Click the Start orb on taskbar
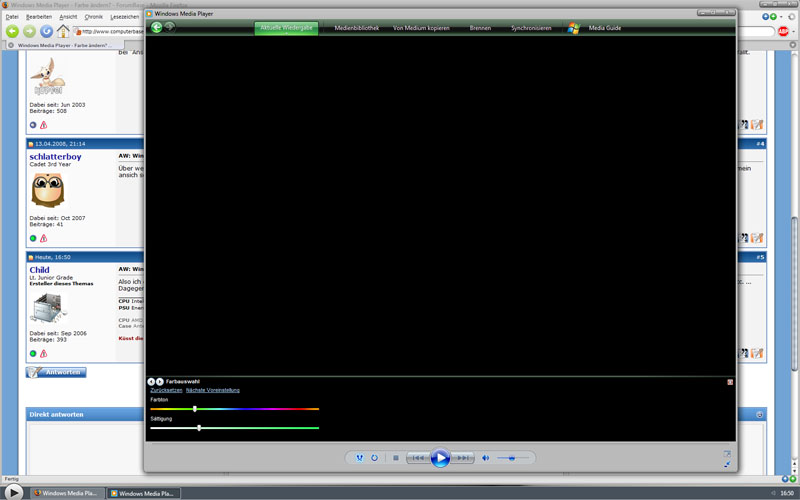This screenshot has height=500, width=800. (13, 492)
